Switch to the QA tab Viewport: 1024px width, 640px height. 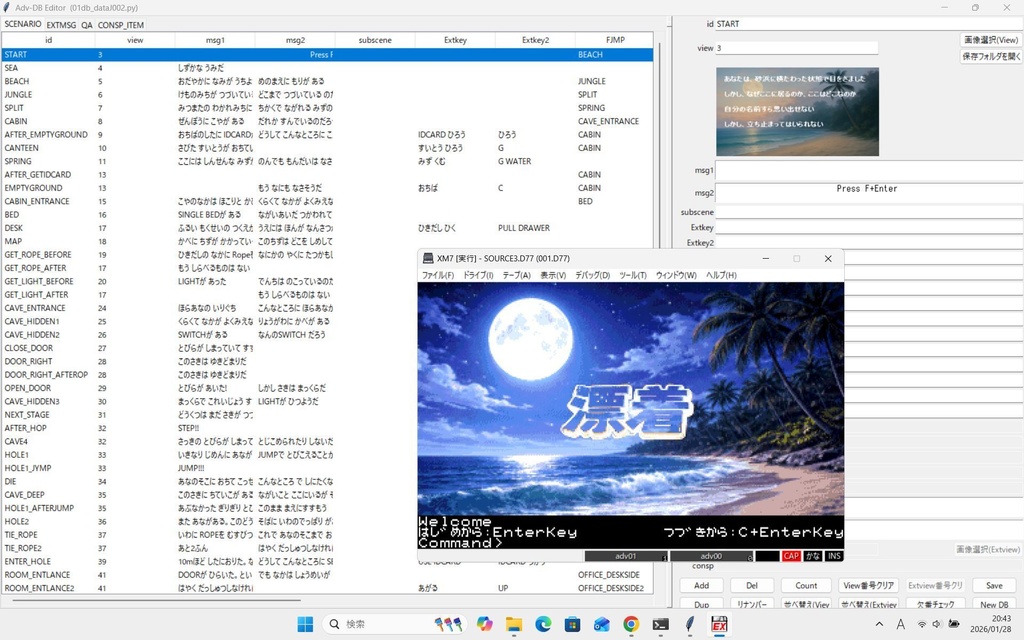pyautogui.click(x=87, y=25)
